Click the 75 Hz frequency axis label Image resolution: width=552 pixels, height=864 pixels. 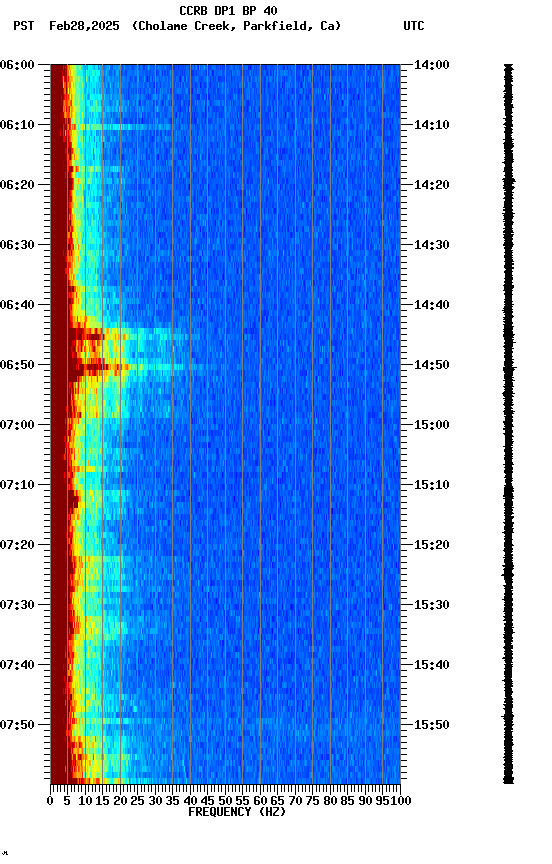tap(312, 801)
